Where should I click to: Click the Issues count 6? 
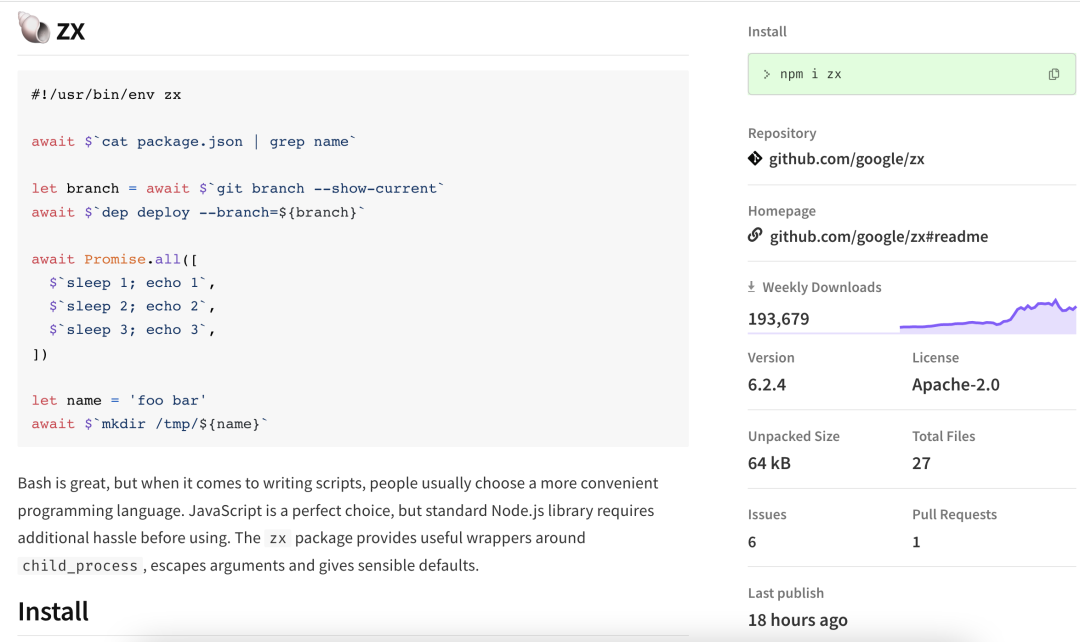[x=752, y=542]
